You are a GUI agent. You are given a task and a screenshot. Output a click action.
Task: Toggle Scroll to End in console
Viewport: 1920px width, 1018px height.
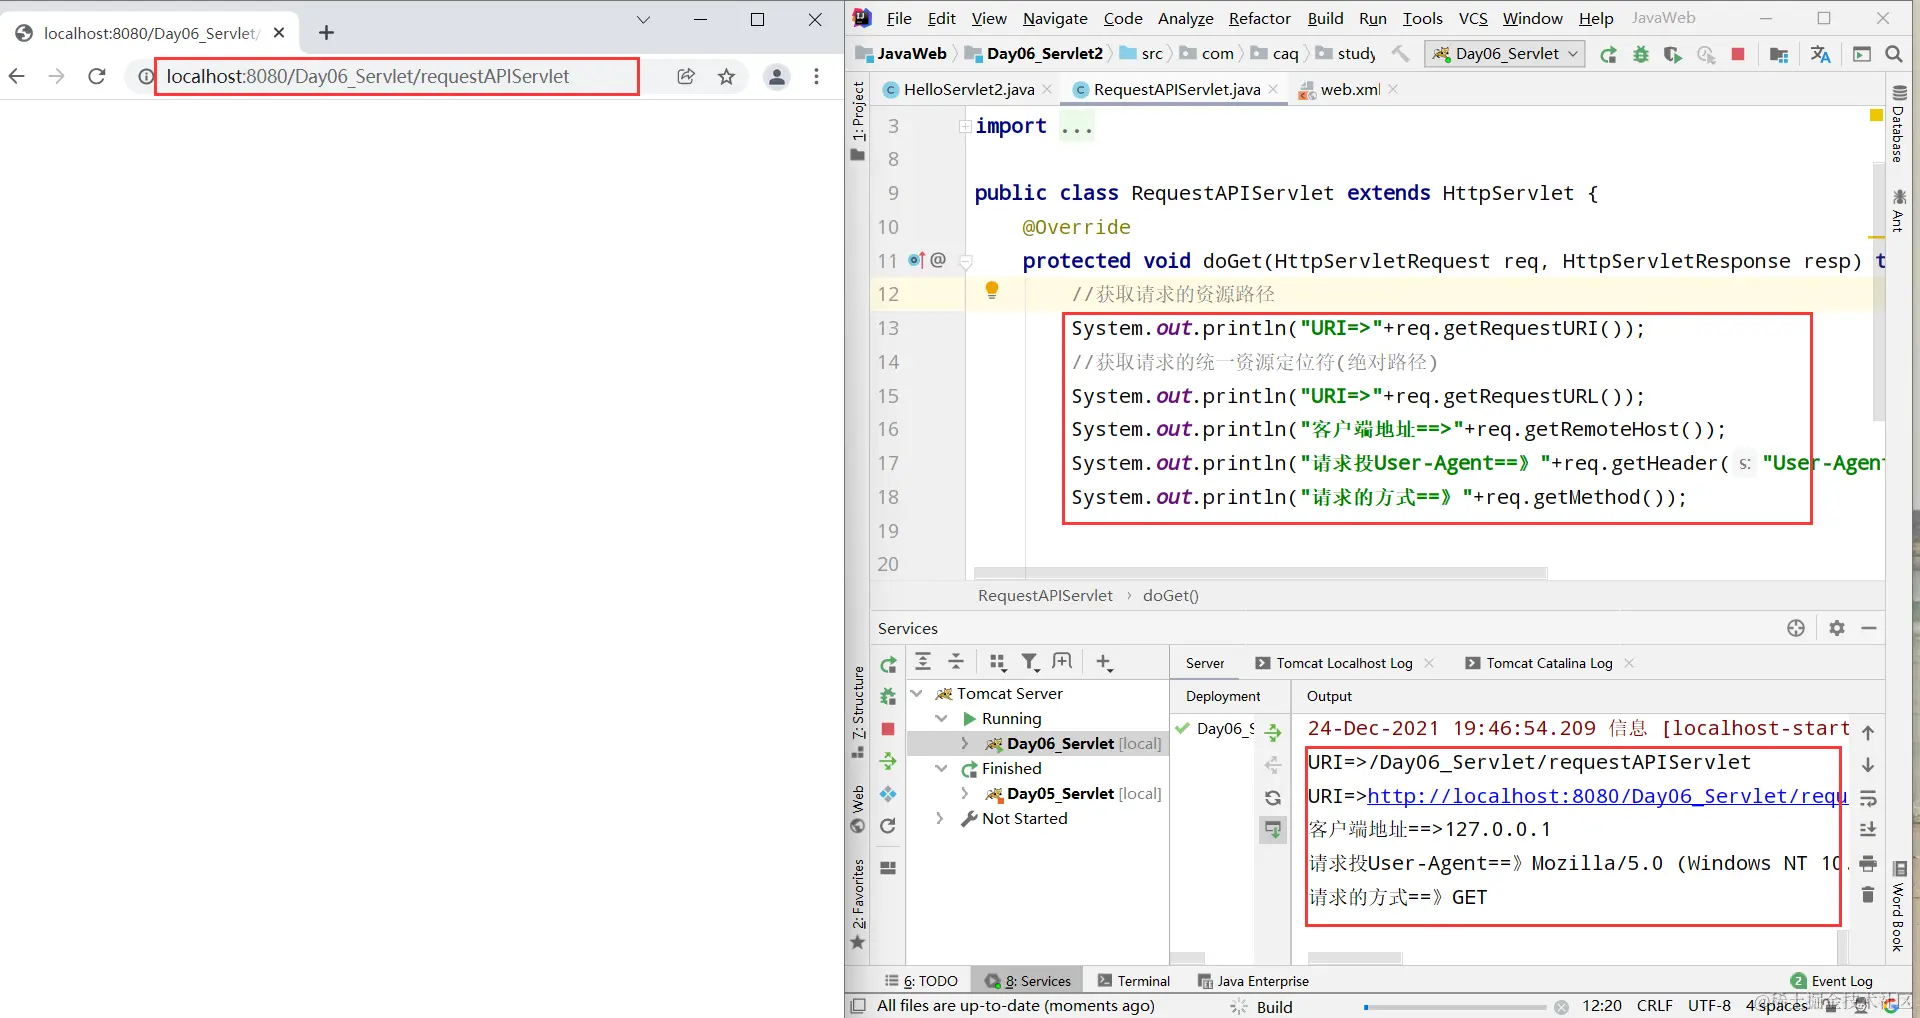tap(1868, 830)
